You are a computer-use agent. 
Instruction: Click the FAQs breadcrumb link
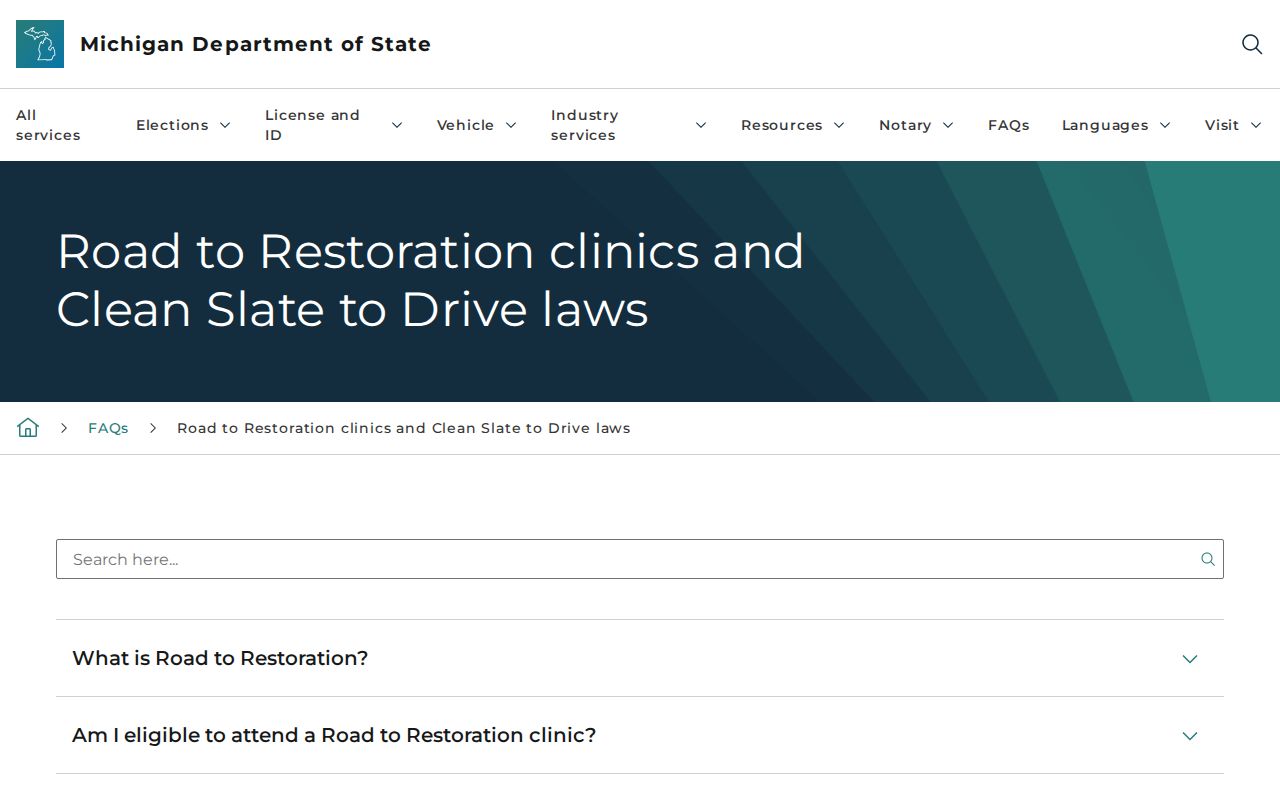pos(108,428)
